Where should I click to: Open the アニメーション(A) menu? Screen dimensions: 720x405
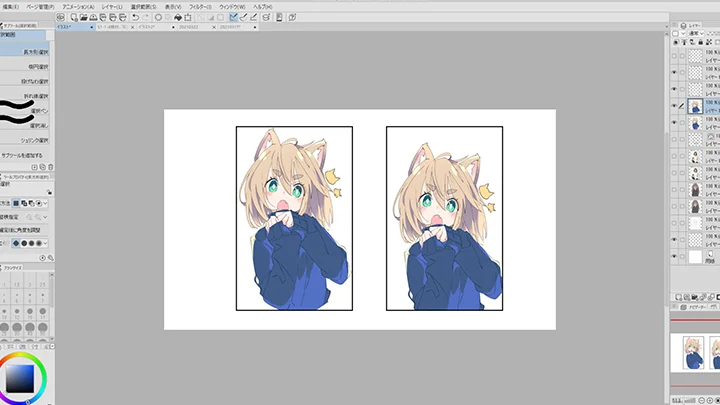click(78, 7)
